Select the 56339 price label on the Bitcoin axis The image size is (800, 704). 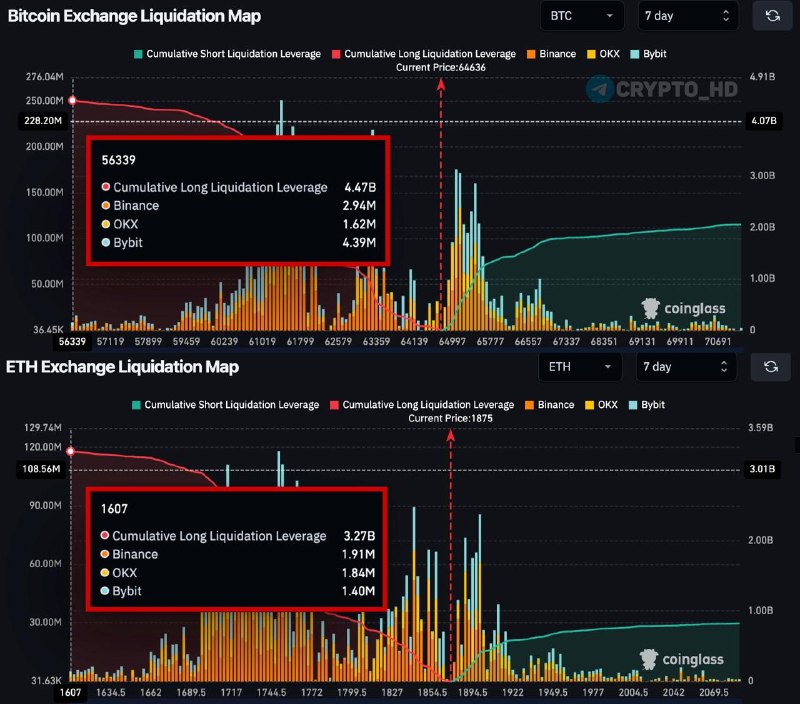pyautogui.click(x=72, y=341)
